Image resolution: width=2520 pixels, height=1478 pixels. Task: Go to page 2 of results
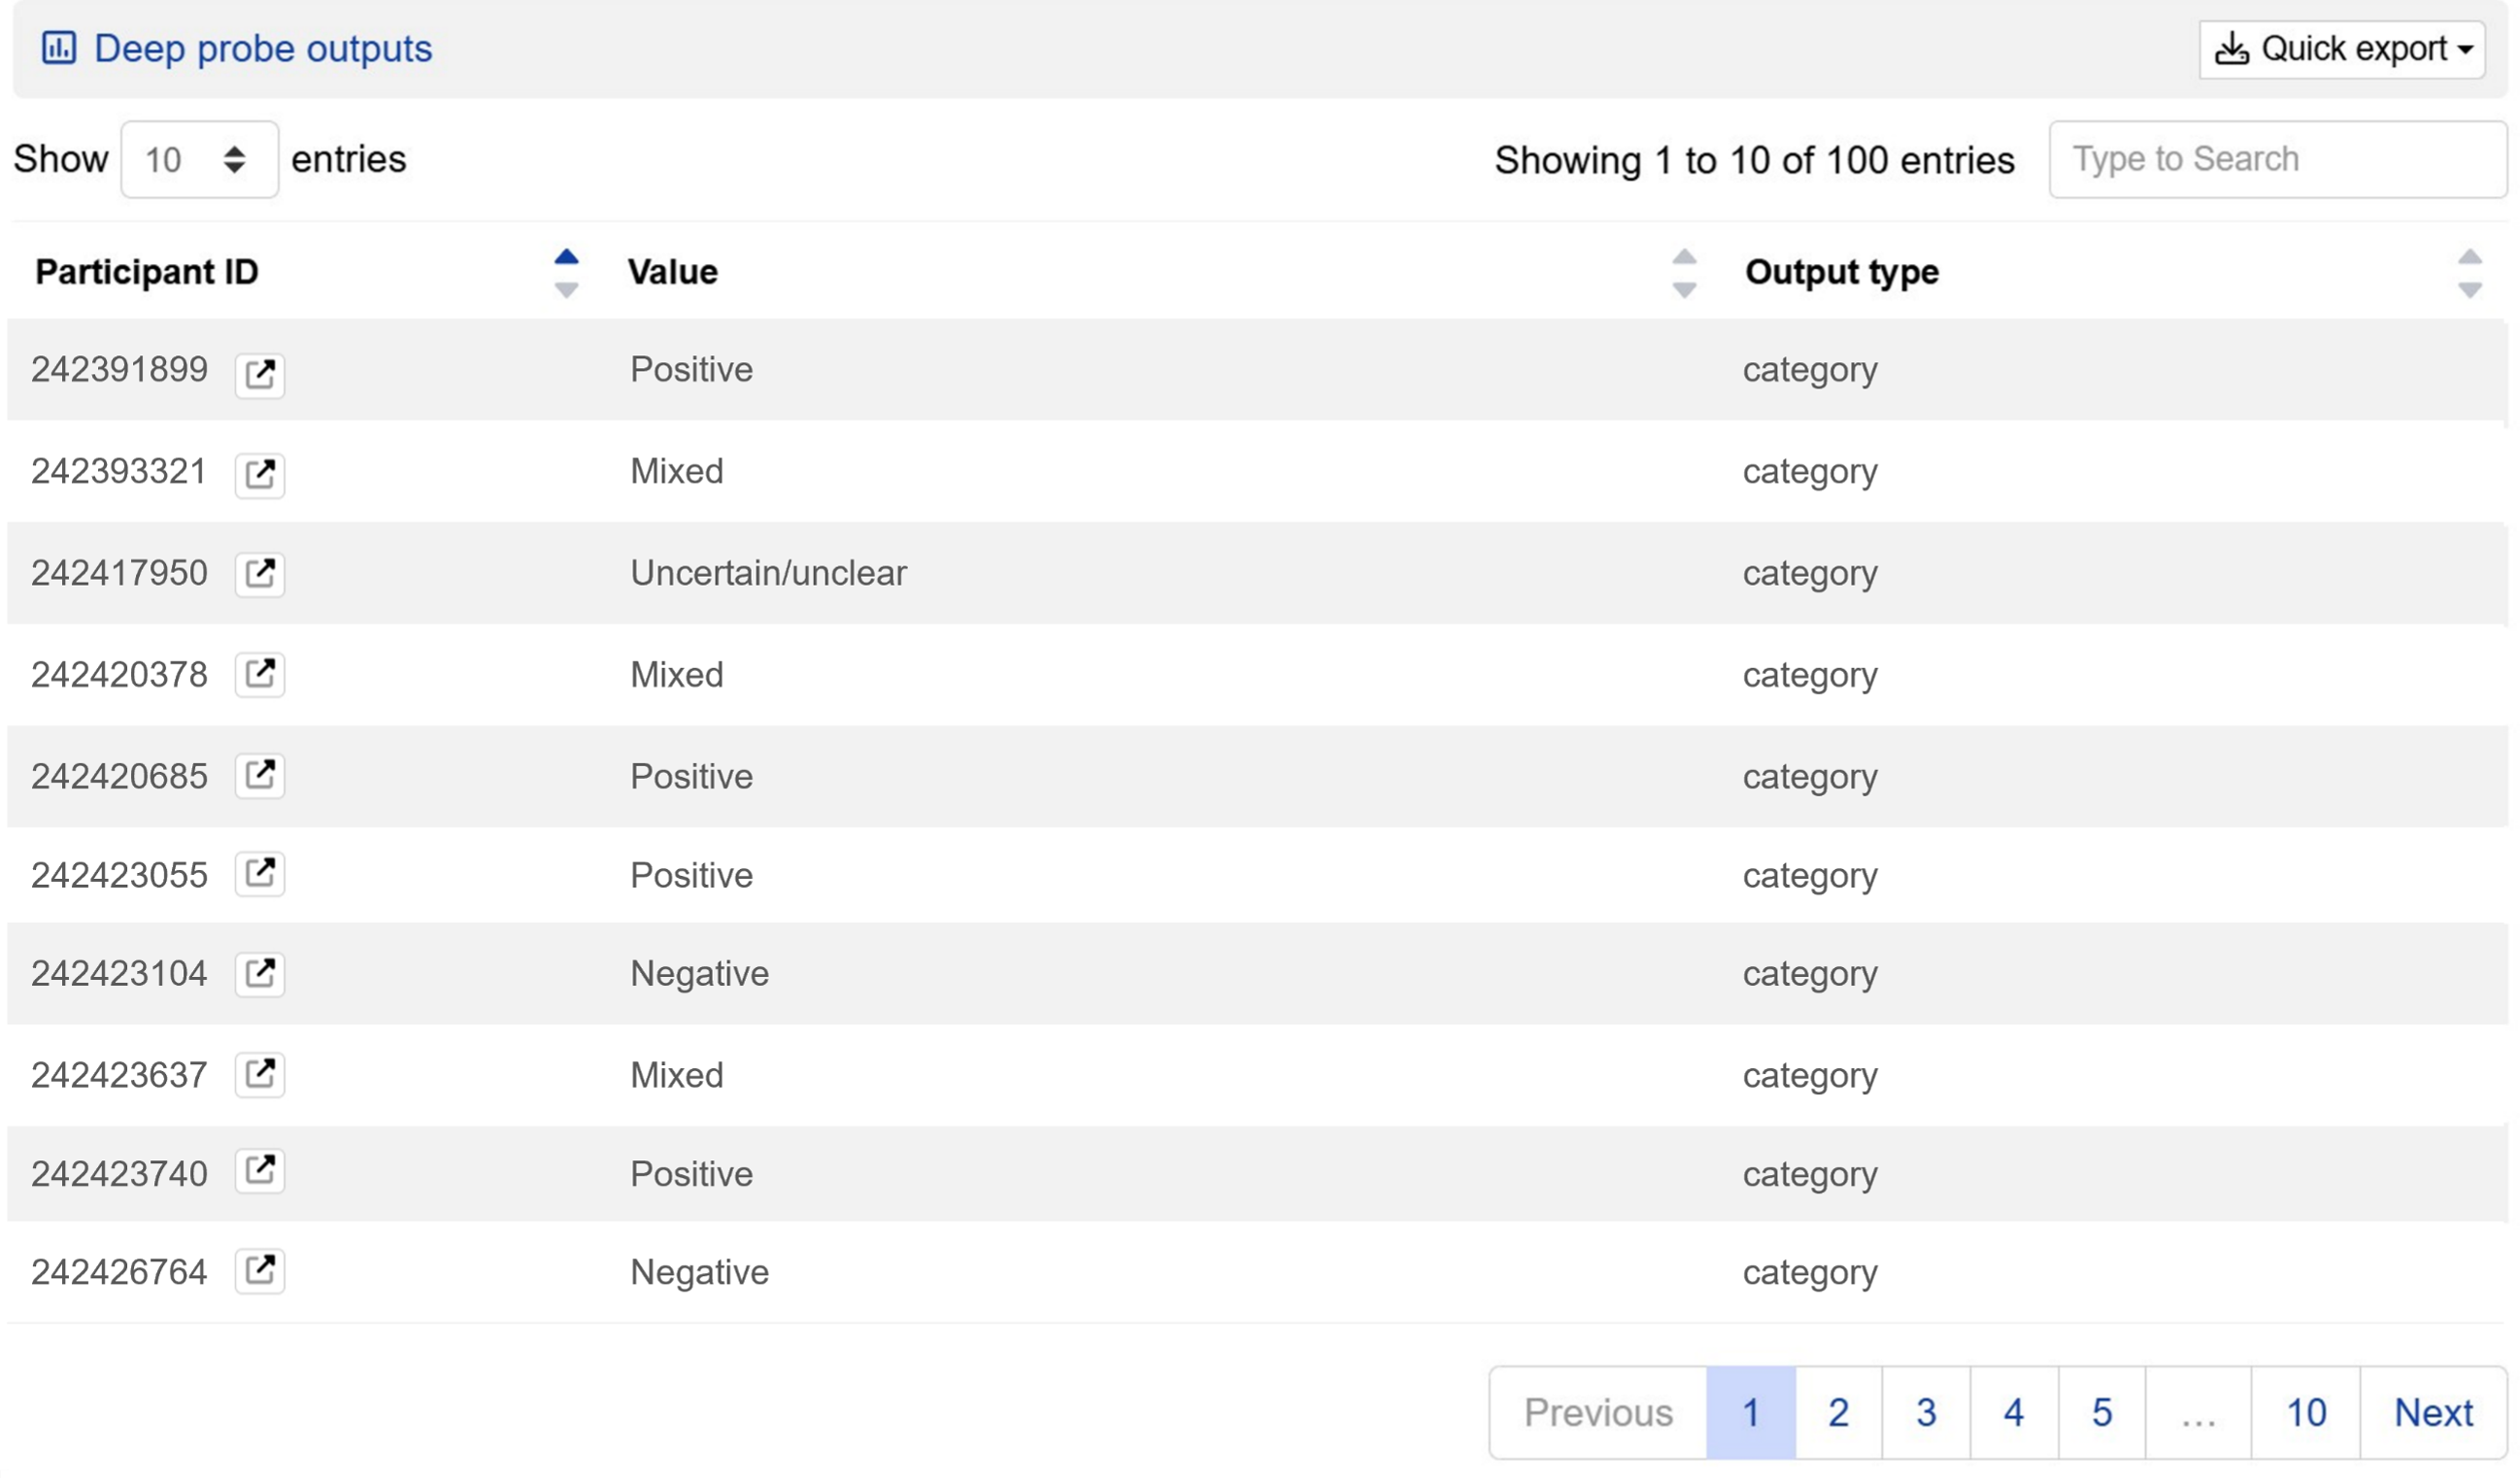pos(1838,1412)
